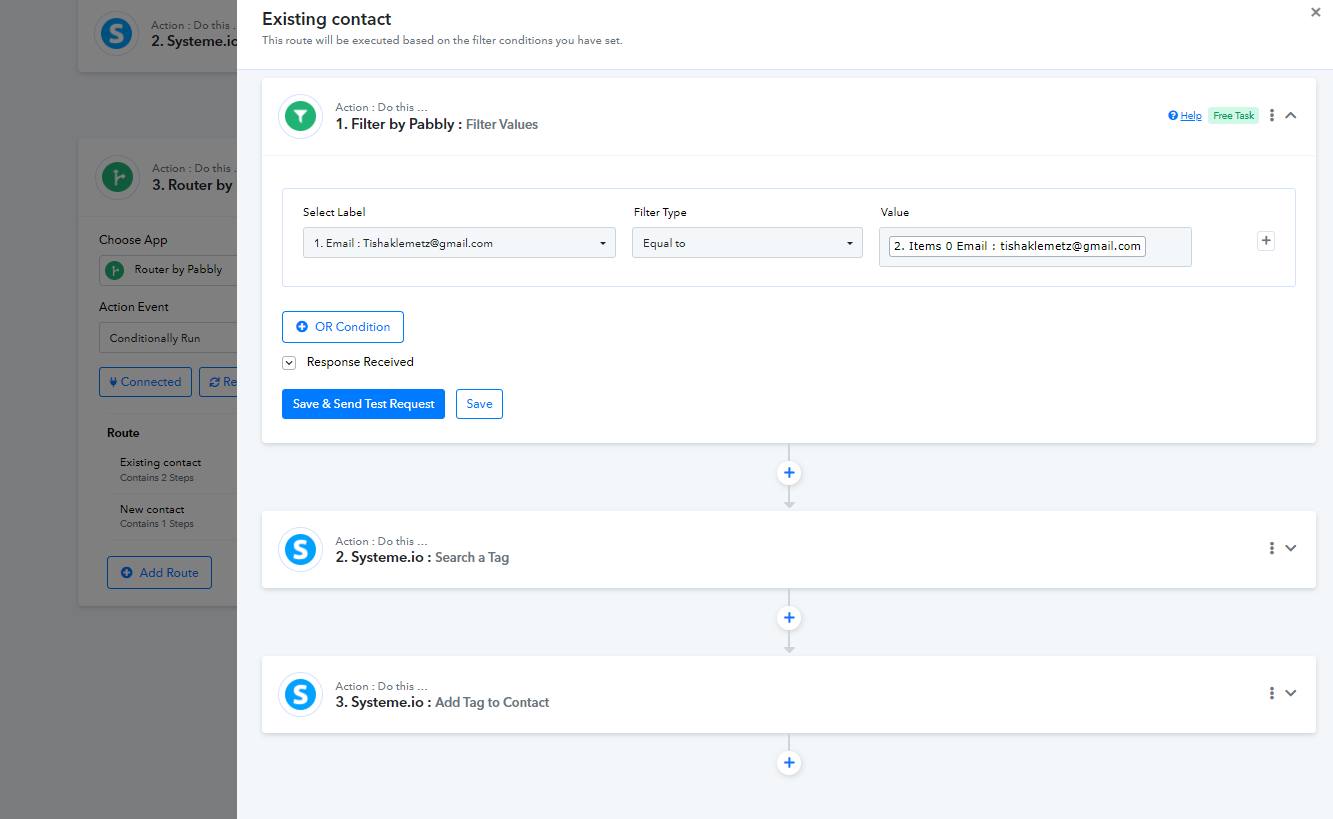Click the Systeme.io icon for Search a Tag
Viewport: 1333px width, 819px height.
(x=300, y=549)
